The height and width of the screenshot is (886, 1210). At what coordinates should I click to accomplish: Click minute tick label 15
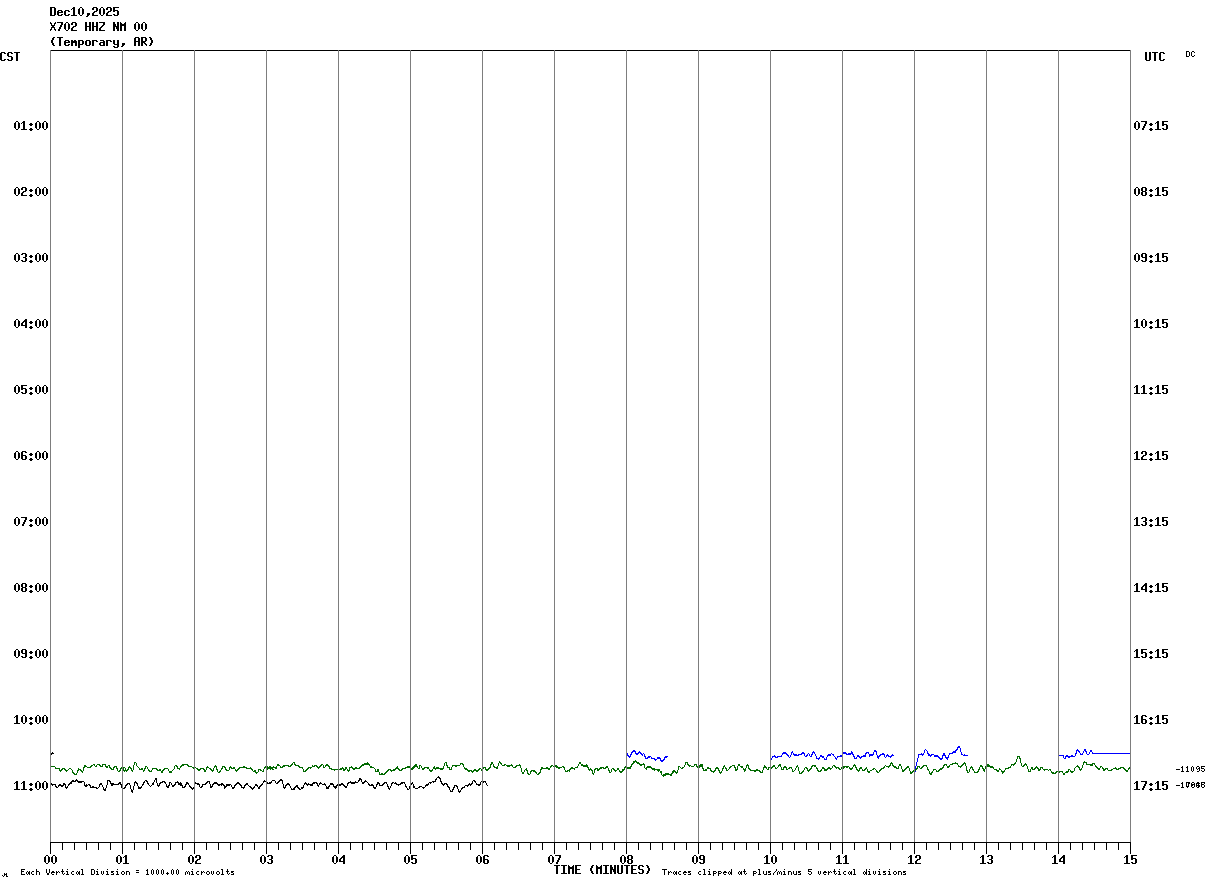[1130, 859]
